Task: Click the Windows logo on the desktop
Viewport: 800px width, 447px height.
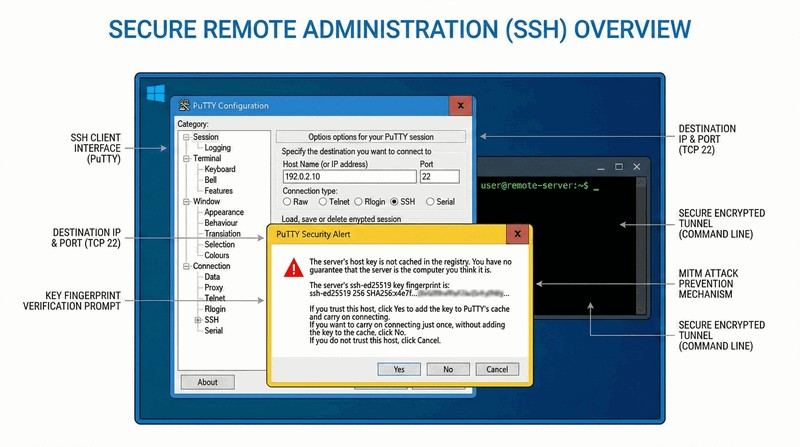Action: [x=155, y=93]
